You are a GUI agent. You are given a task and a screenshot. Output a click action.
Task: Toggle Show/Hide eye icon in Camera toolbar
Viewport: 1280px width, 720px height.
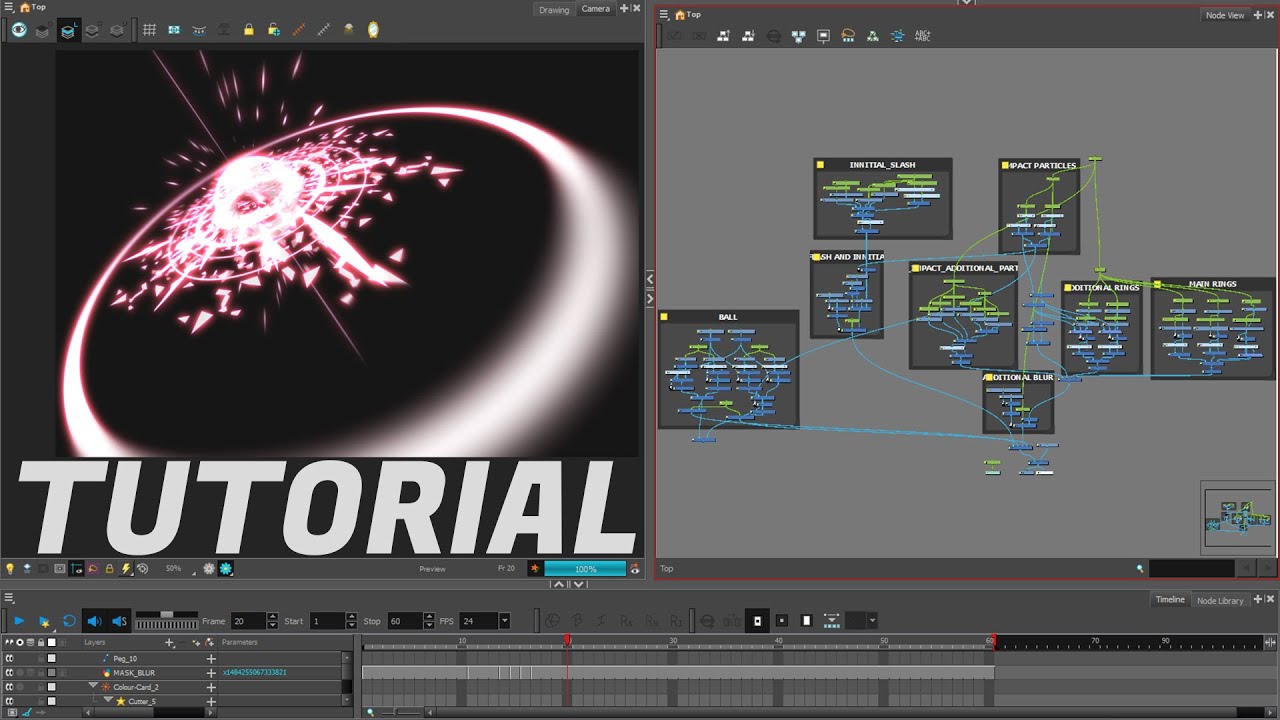tap(19, 30)
